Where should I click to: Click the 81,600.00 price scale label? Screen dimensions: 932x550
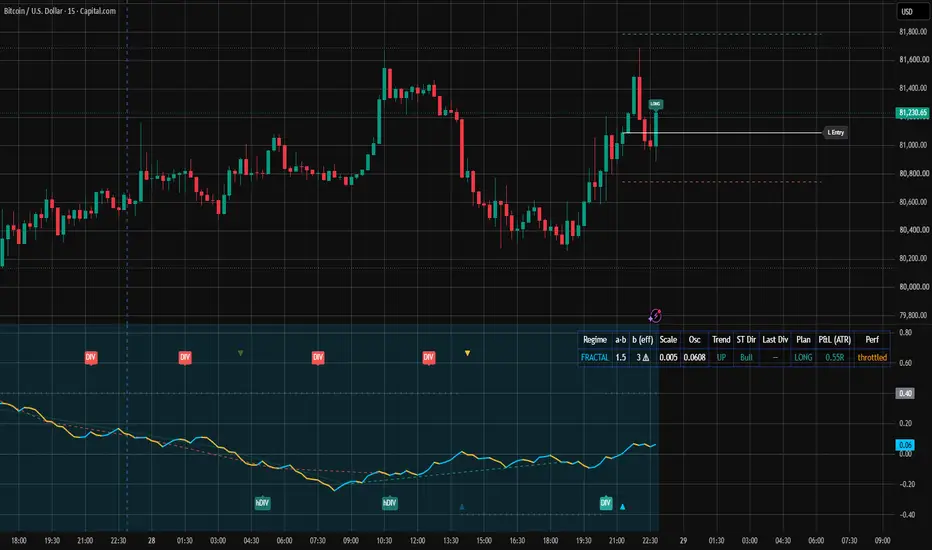pyautogui.click(x=913, y=59)
